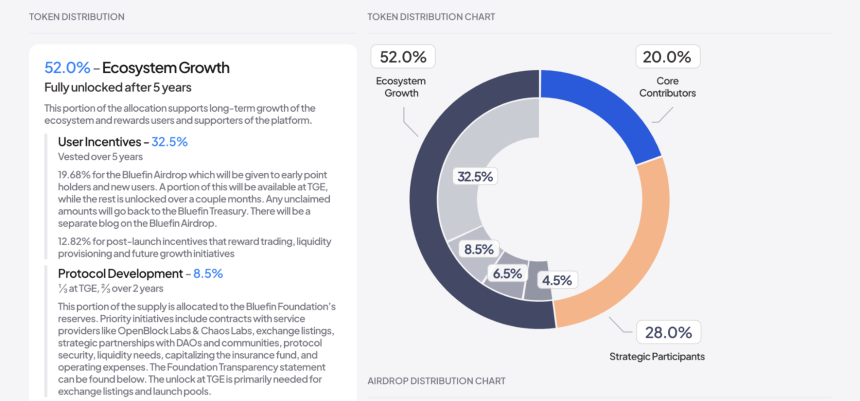
Task: Click the User Incentives – 32.5% heading
Action: (123, 142)
